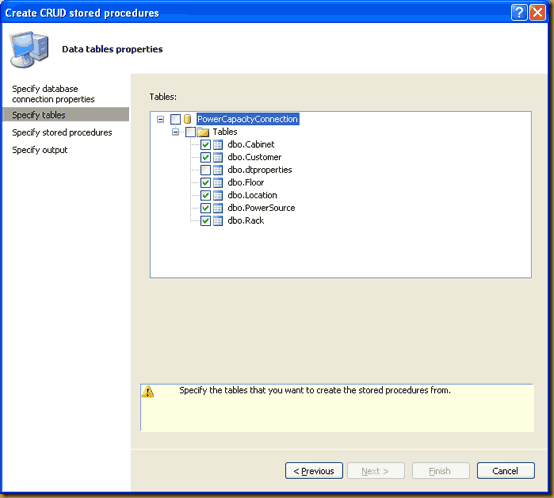Collapse the Tables folder node
The image size is (554, 498).
[175, 132]
